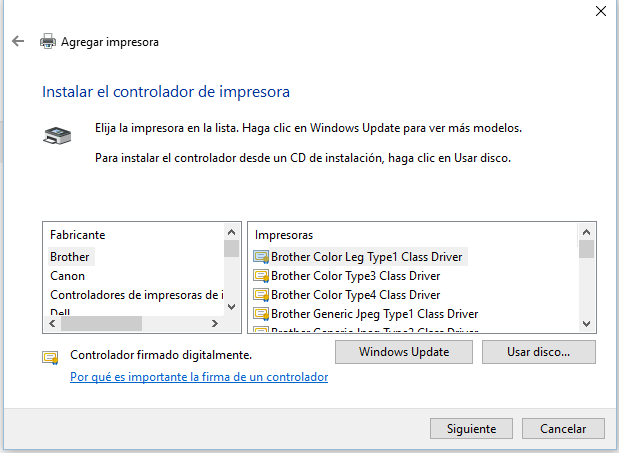This screenshot has height=453, width=619.
Task: Select Brother in the Fabricante list
Action: coord(70,257)
